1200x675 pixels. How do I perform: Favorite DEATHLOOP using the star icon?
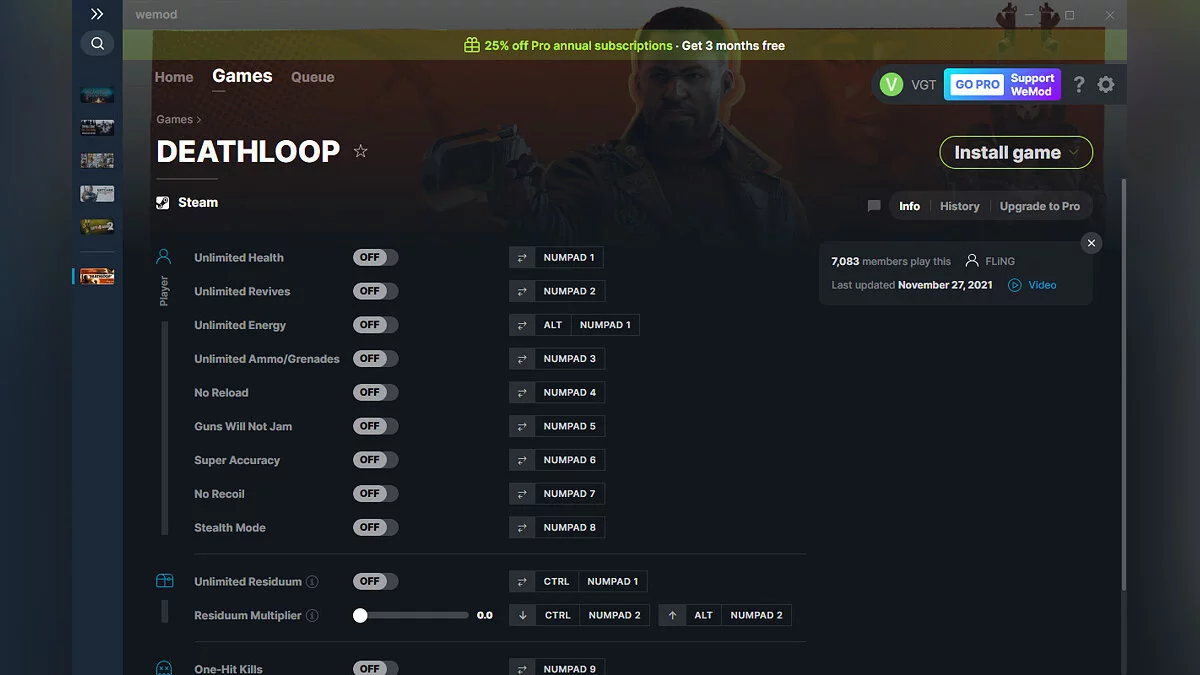[x=360, y=151]
